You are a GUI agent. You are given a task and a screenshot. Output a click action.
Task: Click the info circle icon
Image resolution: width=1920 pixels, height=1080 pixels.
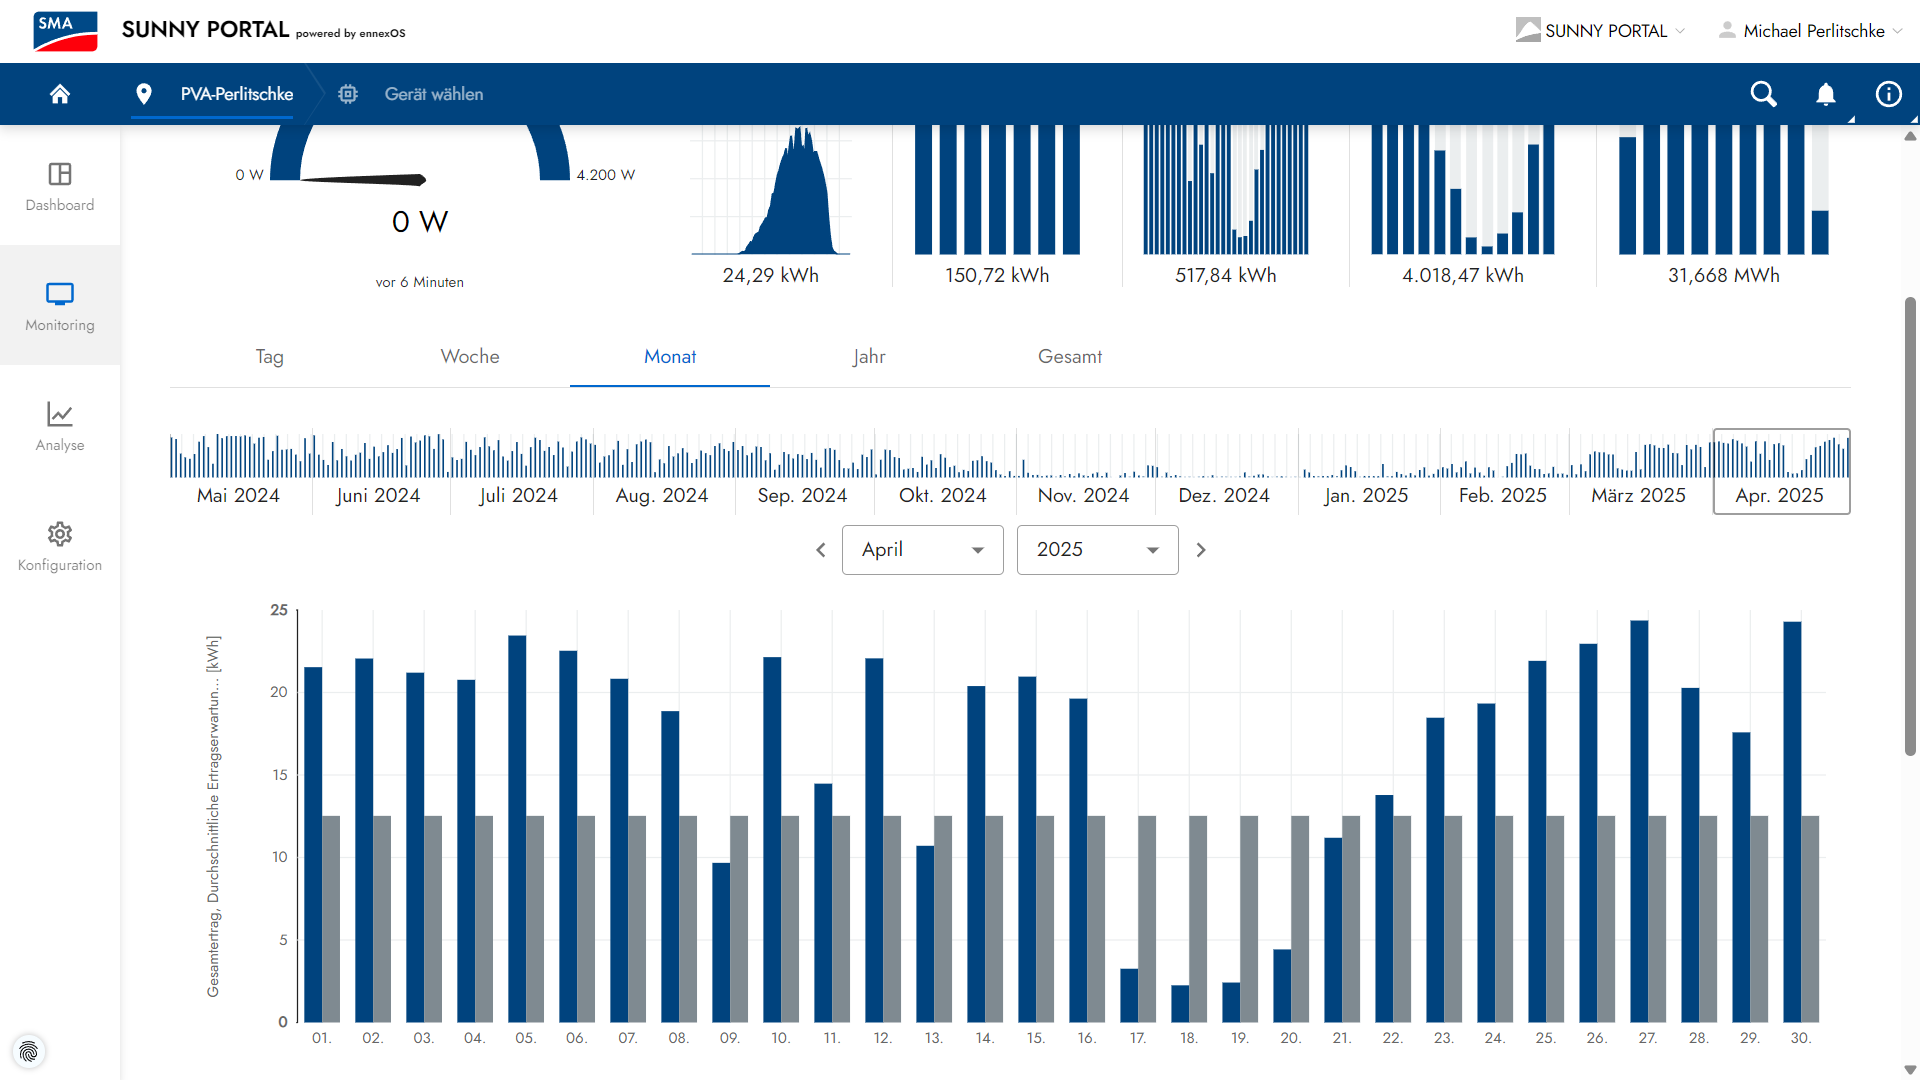pos(1888,94)
